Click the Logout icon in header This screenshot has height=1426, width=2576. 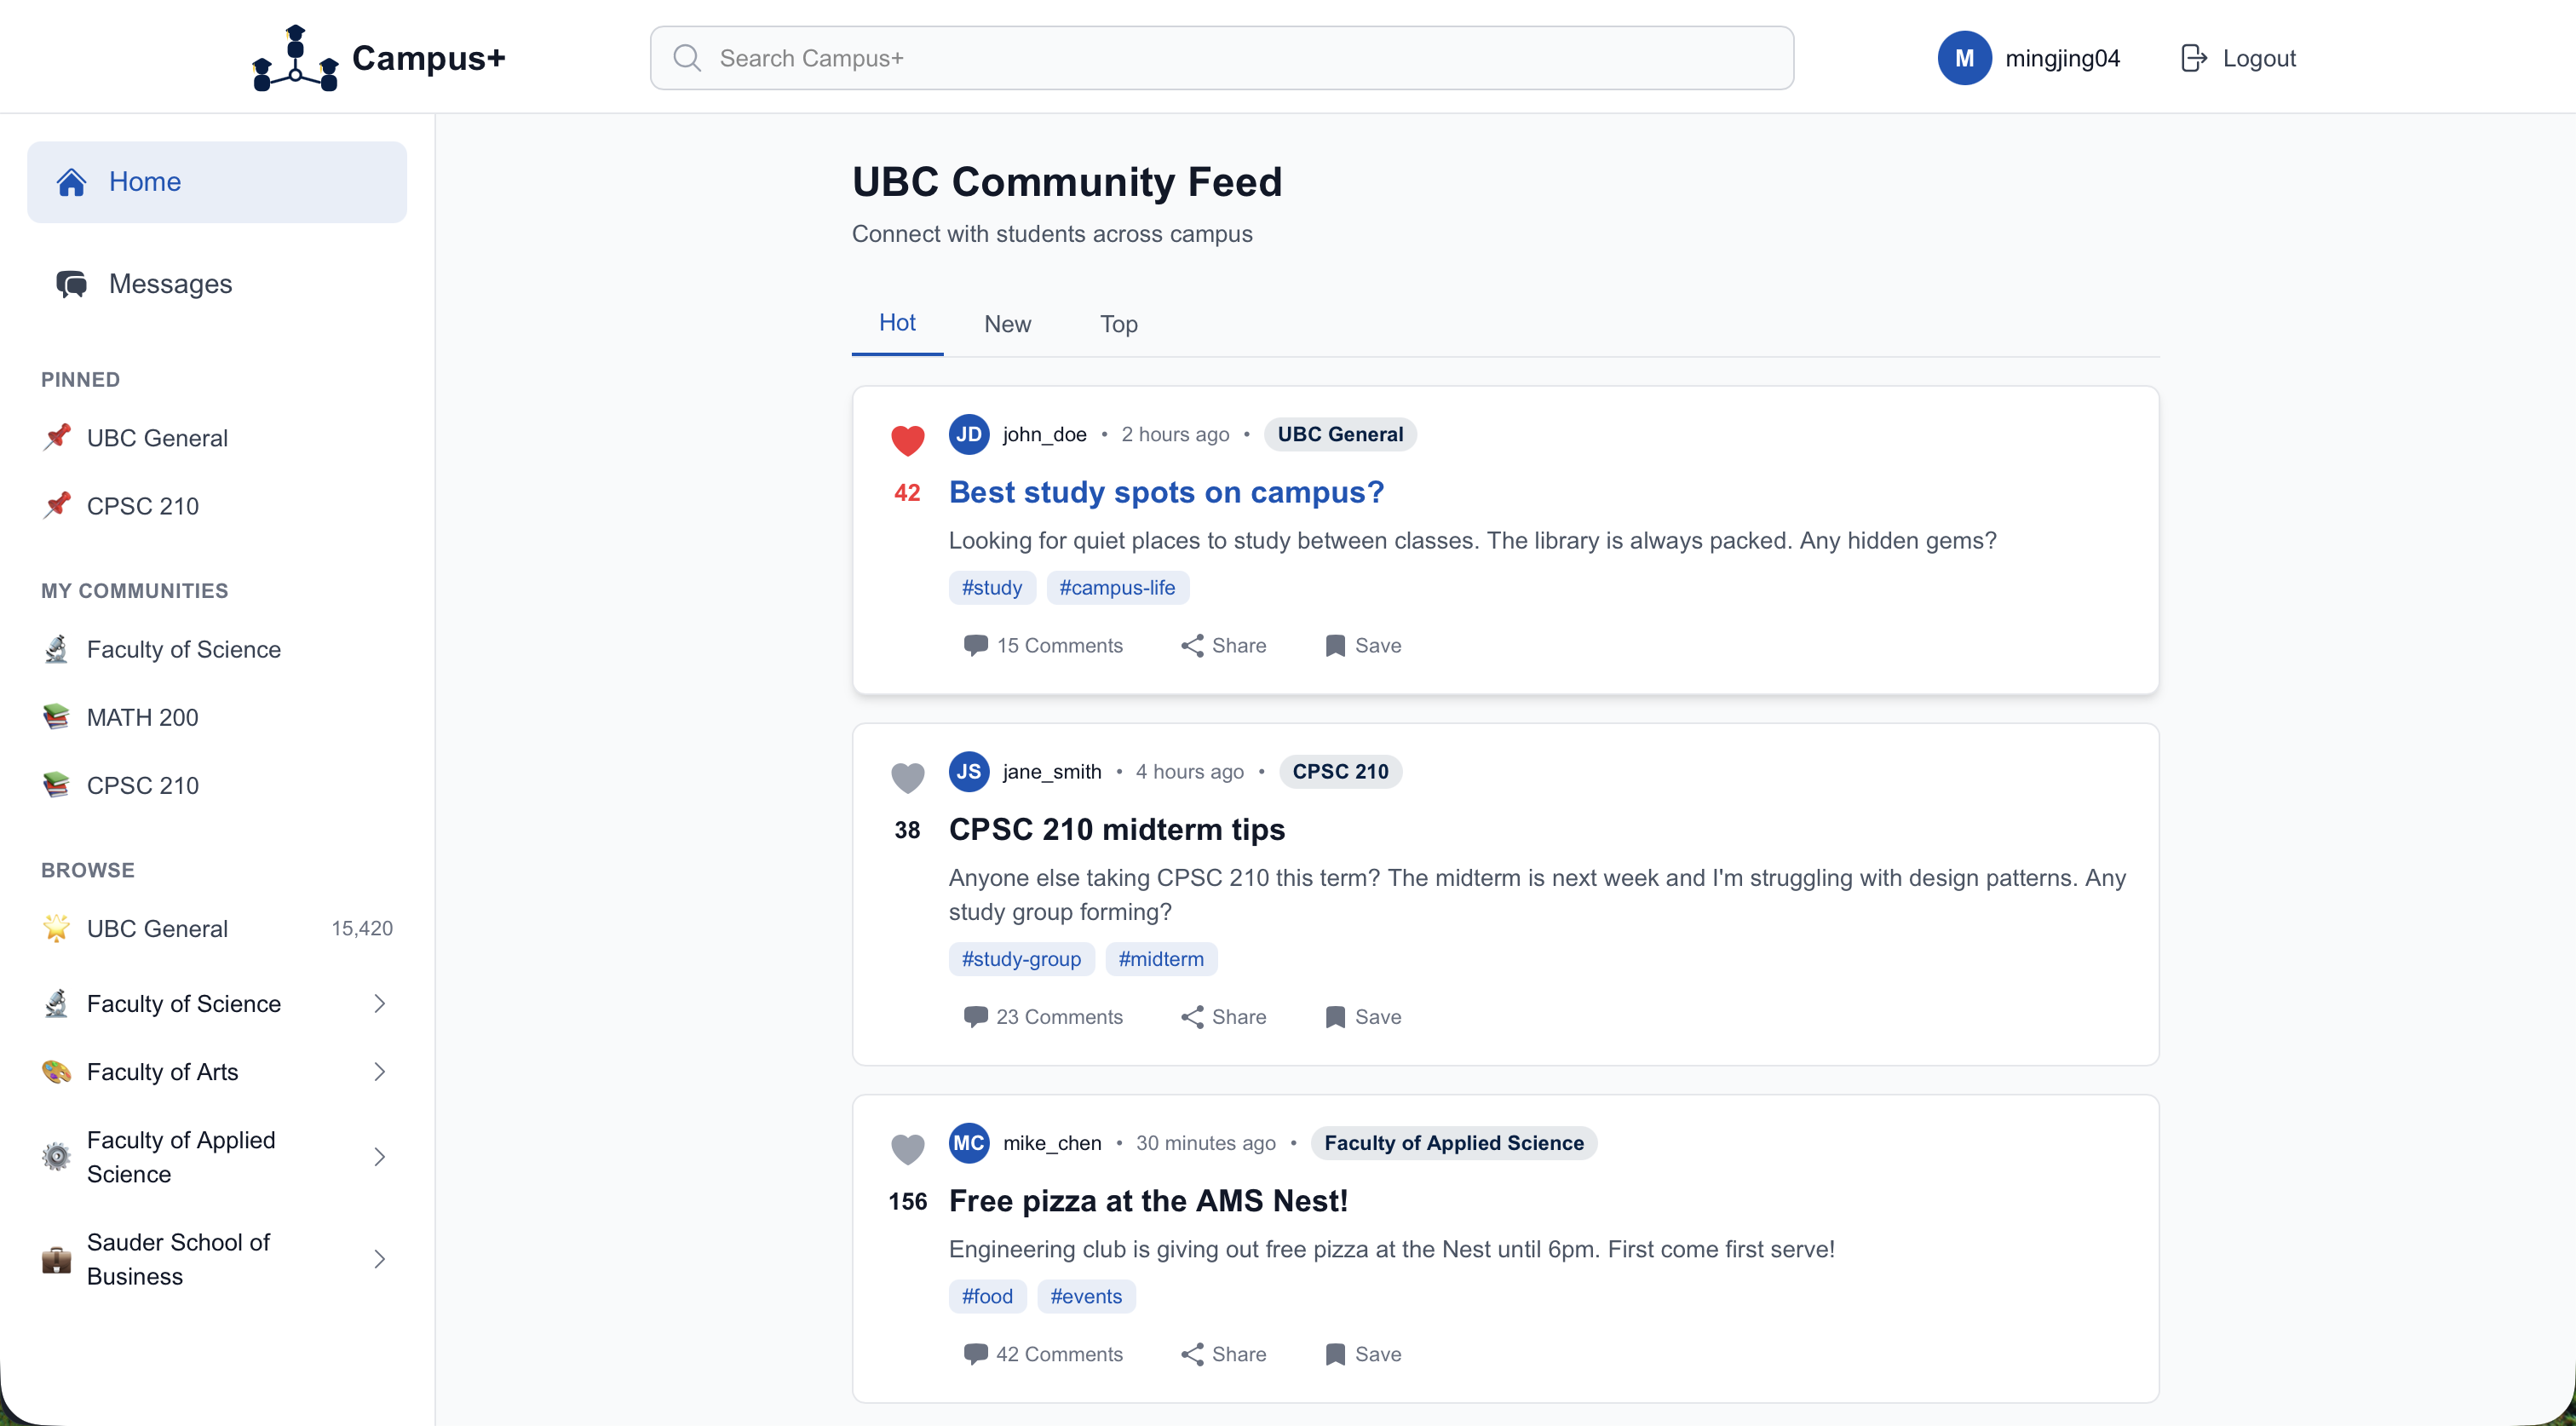(x=2193, y=58)
